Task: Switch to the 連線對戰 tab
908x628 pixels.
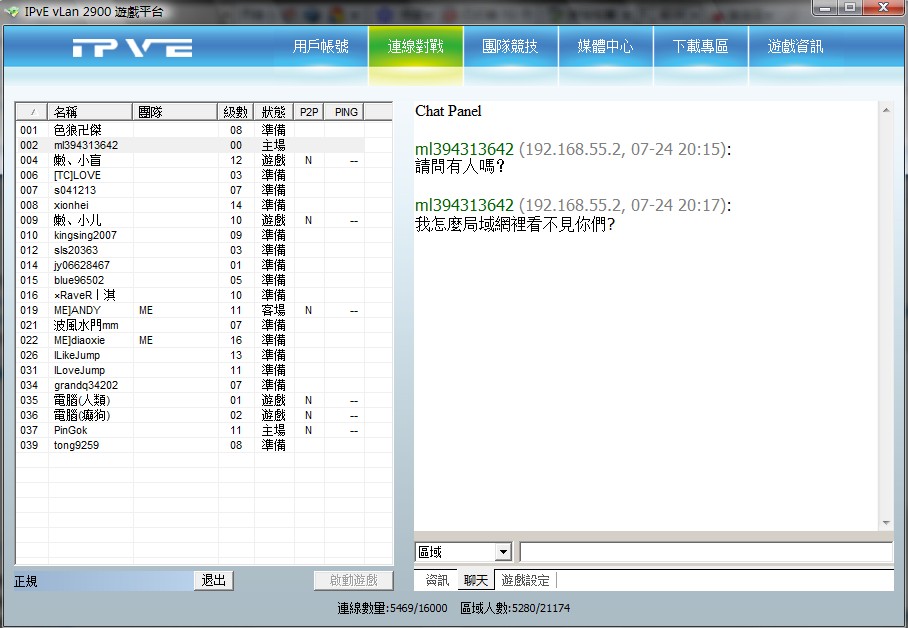Action: pos(416,47)
